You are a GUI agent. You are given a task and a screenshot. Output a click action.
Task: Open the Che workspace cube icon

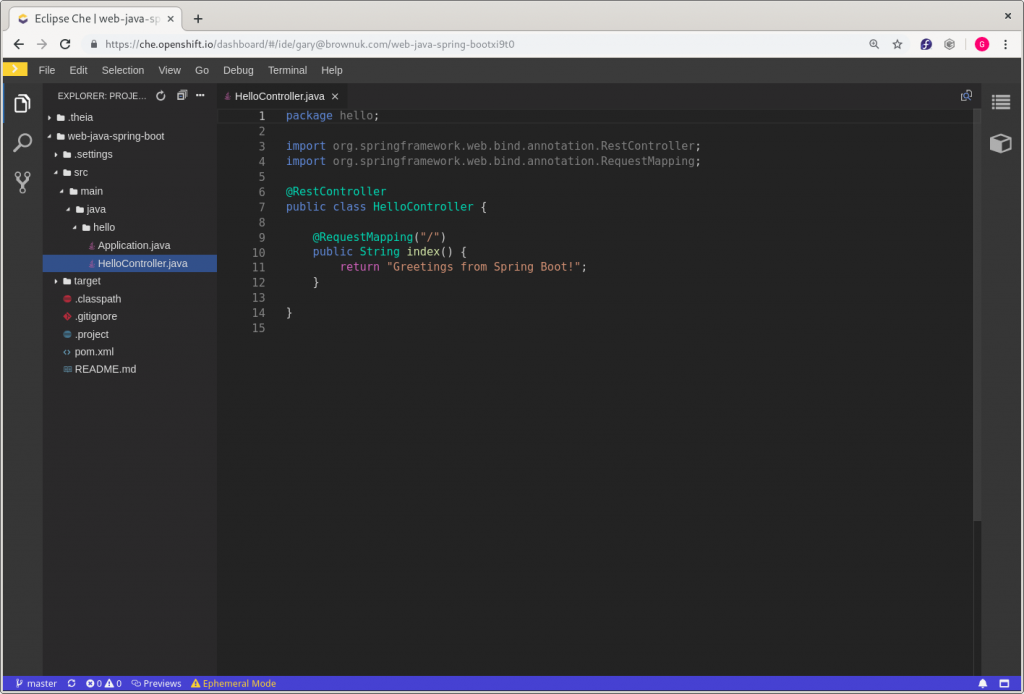coord(1000,143)
